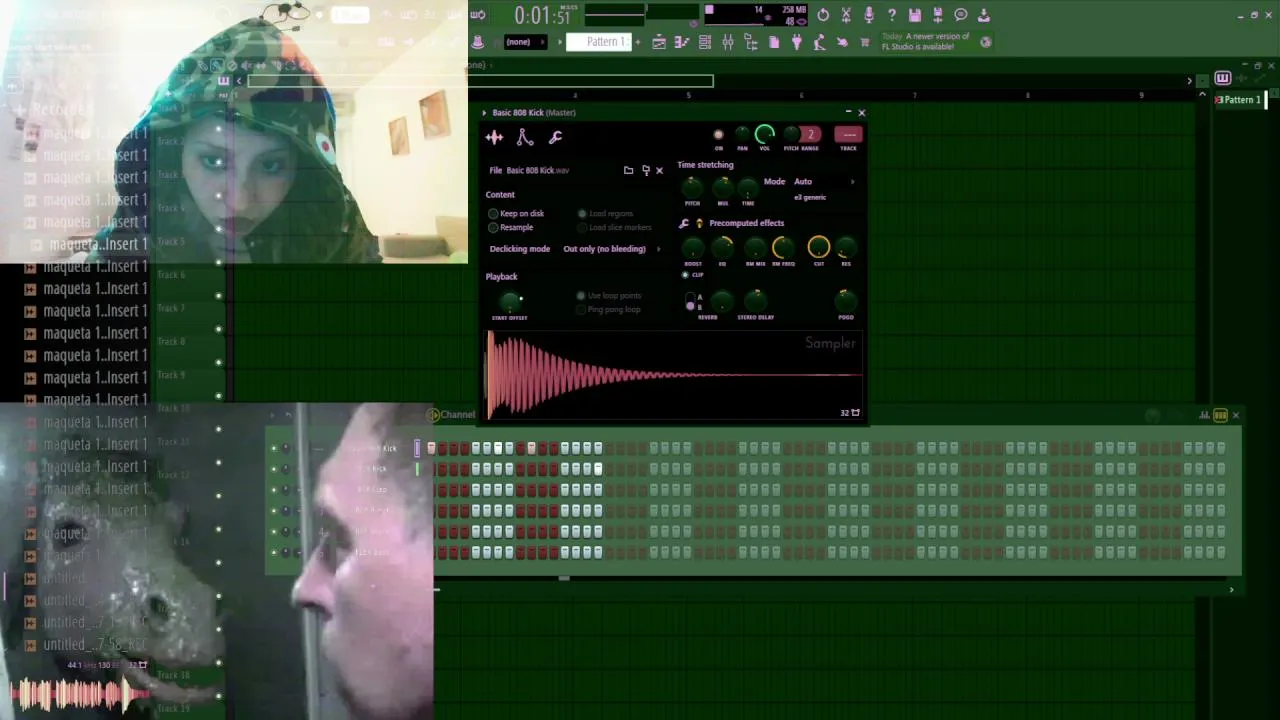
Task: Click the download content library icon
Action: [x=984, y=15]
